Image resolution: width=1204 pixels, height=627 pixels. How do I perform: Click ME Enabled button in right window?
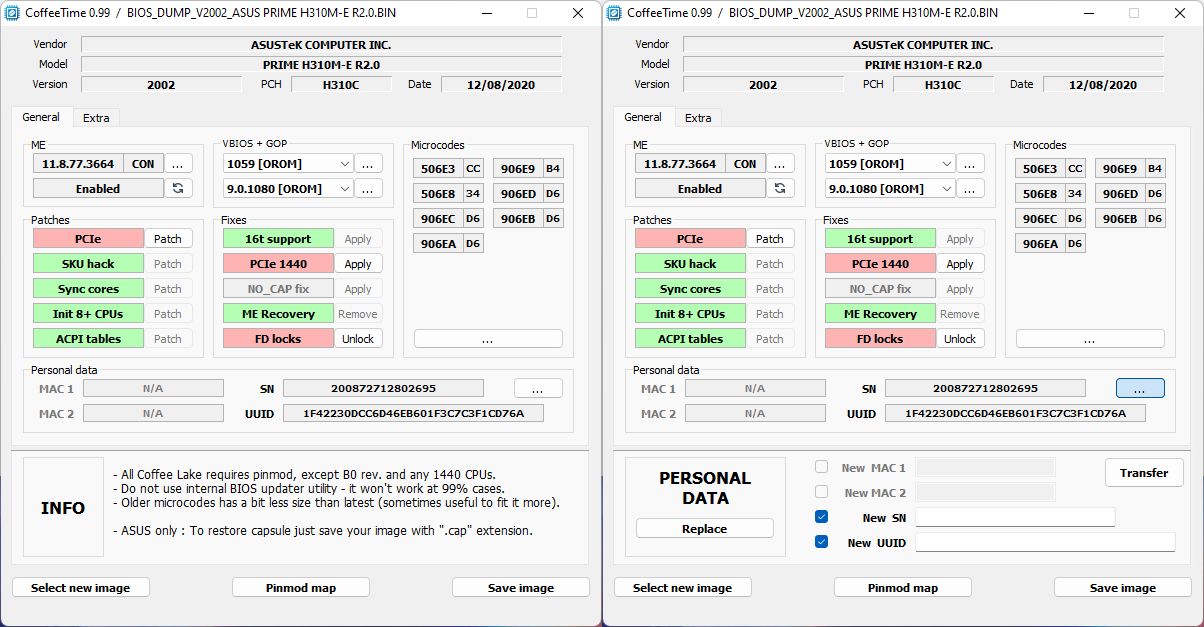pyautogui.click(x=700, y=188)
